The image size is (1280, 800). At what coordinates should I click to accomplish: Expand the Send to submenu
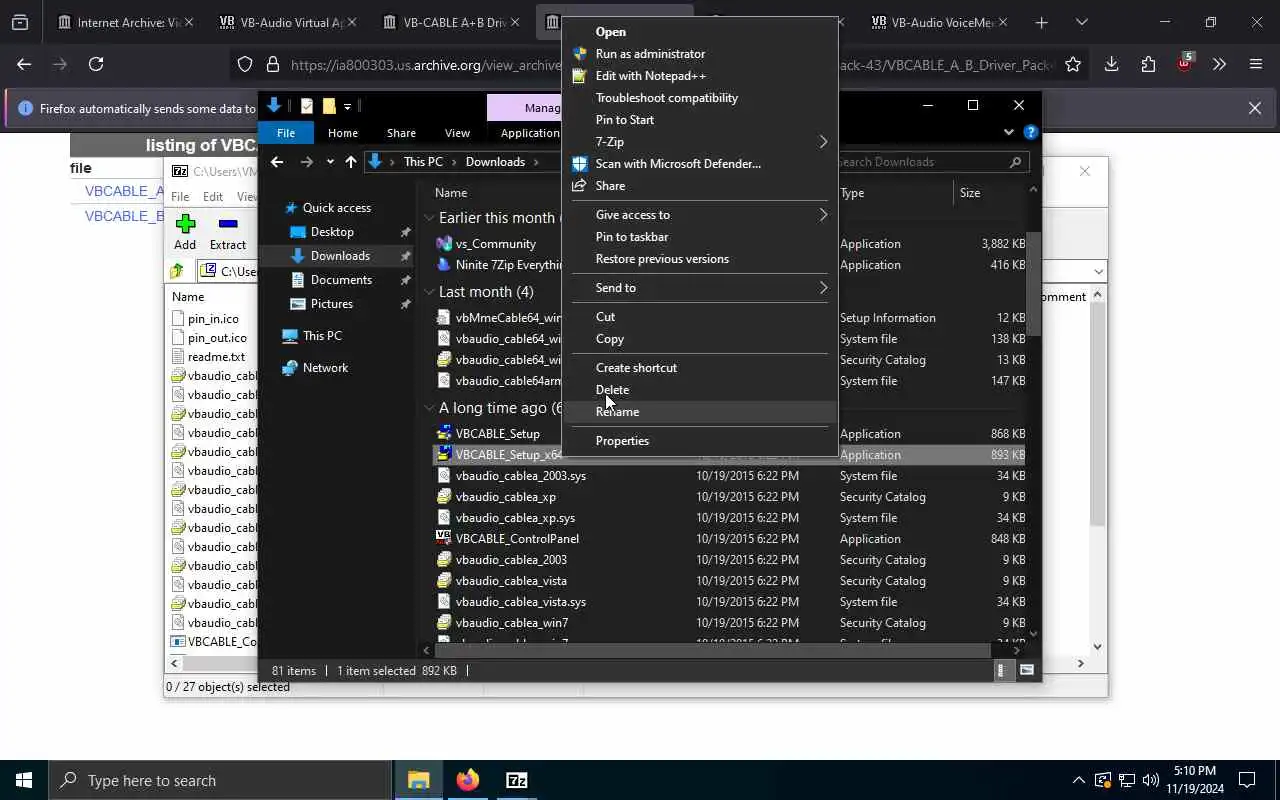click(700, 288)
